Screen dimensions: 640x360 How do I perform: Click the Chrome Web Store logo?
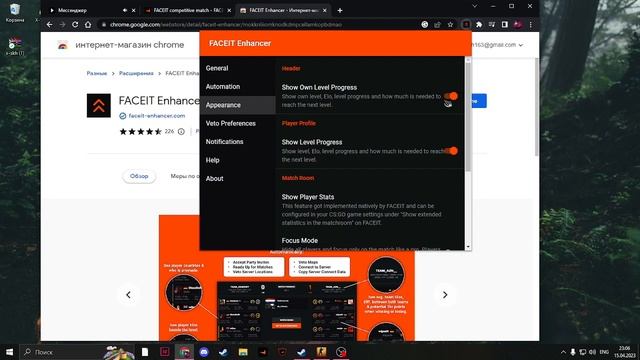(62, 45)
